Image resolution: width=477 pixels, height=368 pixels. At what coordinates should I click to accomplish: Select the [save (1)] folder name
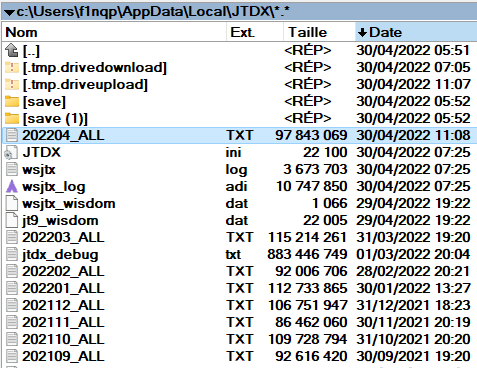point(55,119)
